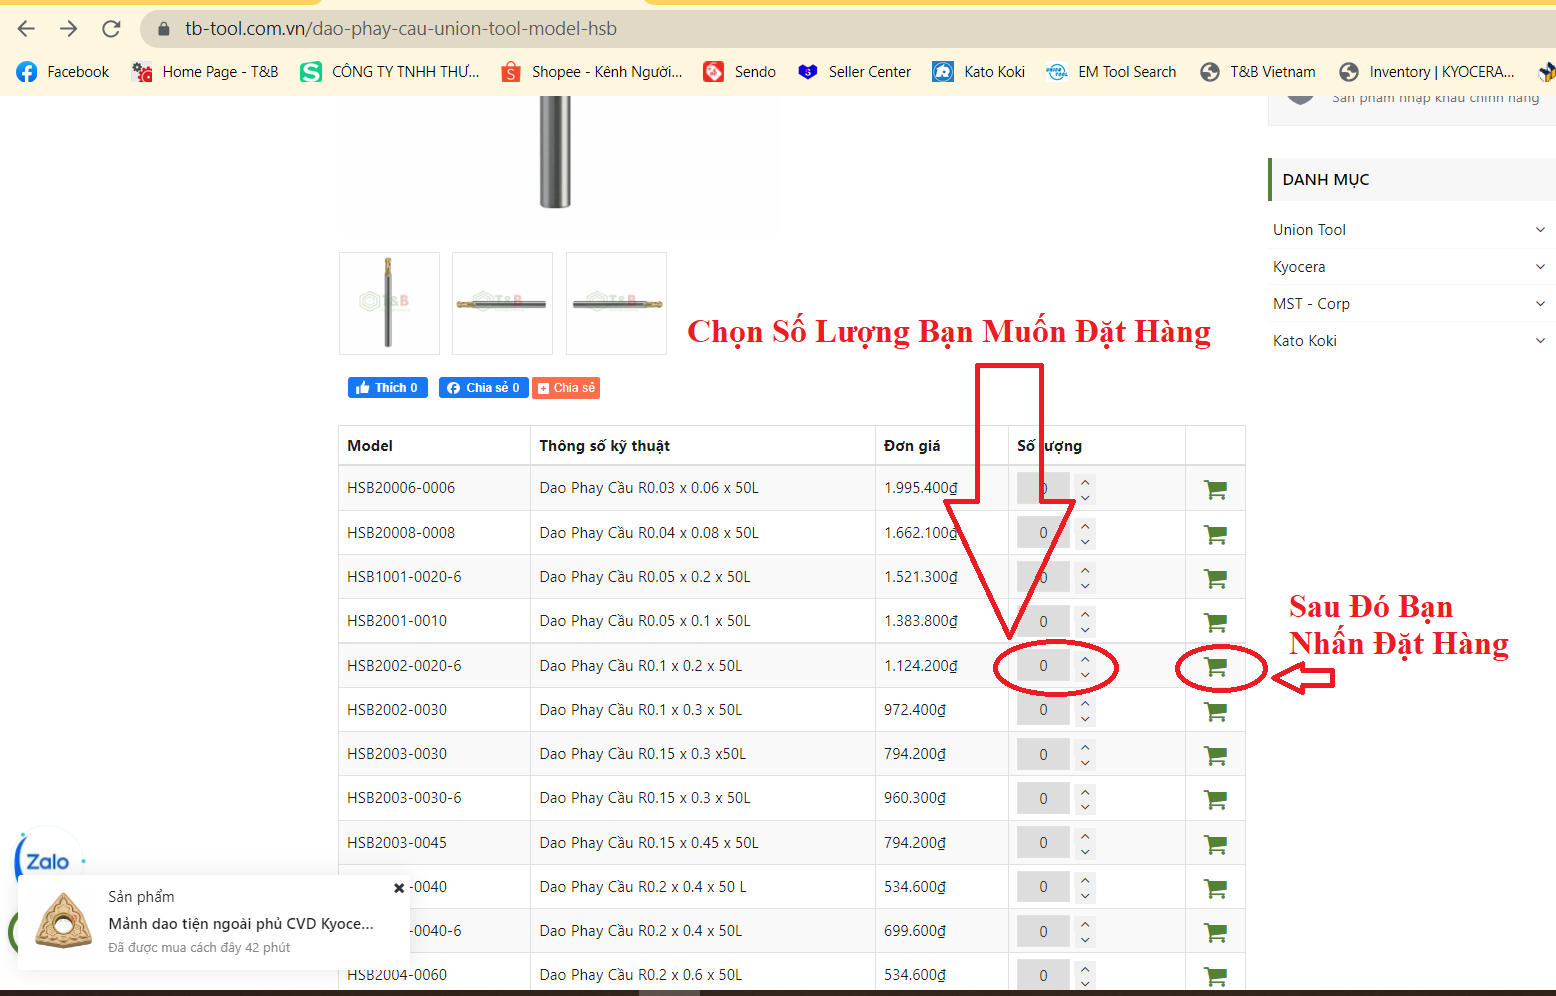The height and width of the screenshot is (996, 1556).
Task: Click price 972.400₫
Action: click(915, 710)
